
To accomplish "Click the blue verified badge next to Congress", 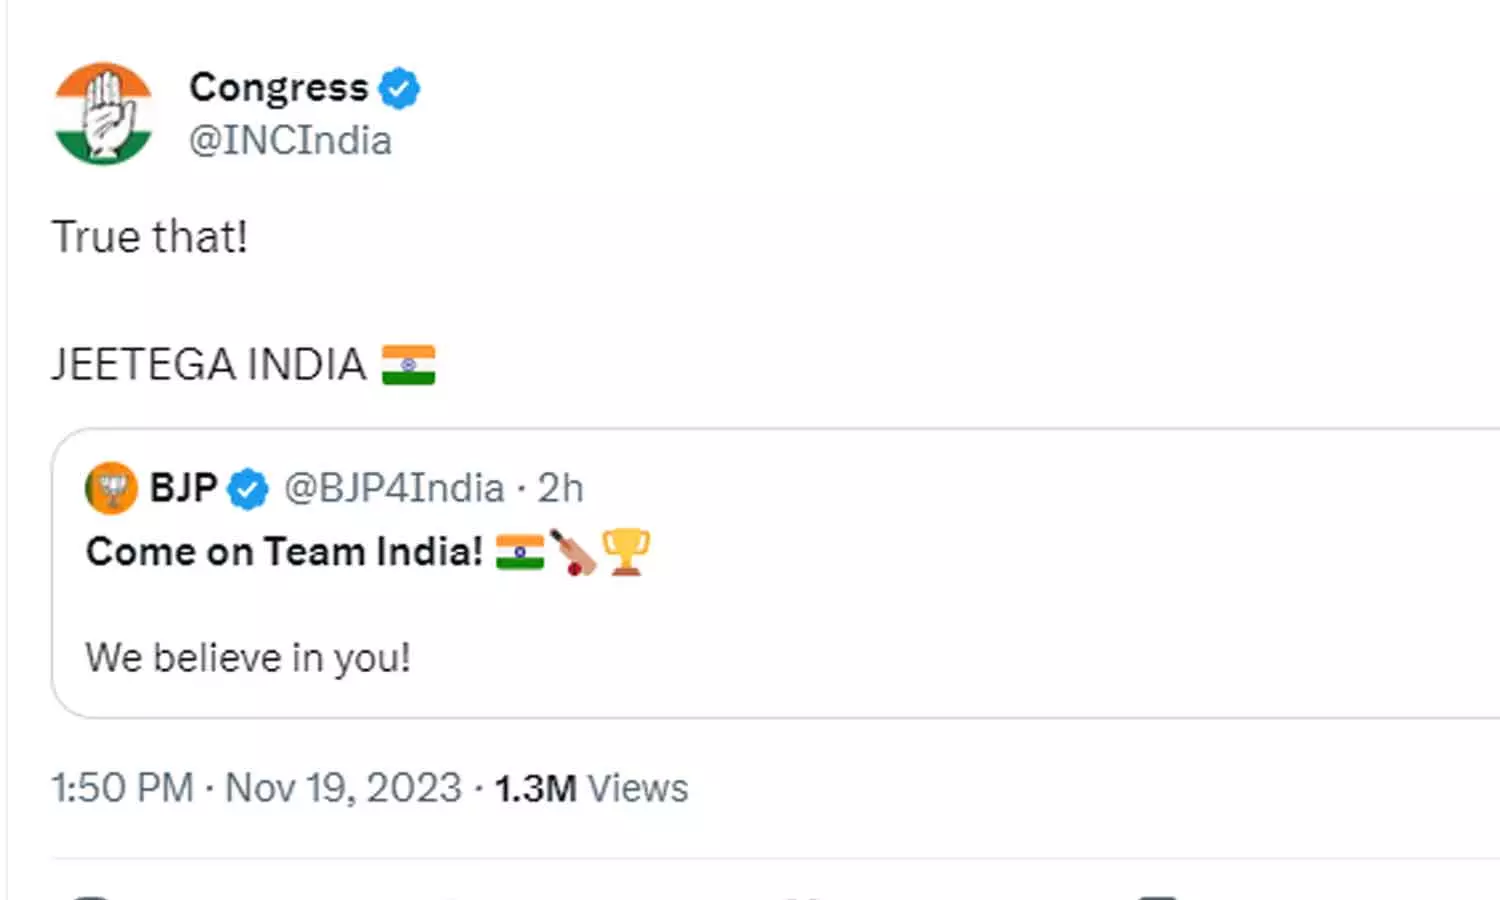I will [400, 86].
